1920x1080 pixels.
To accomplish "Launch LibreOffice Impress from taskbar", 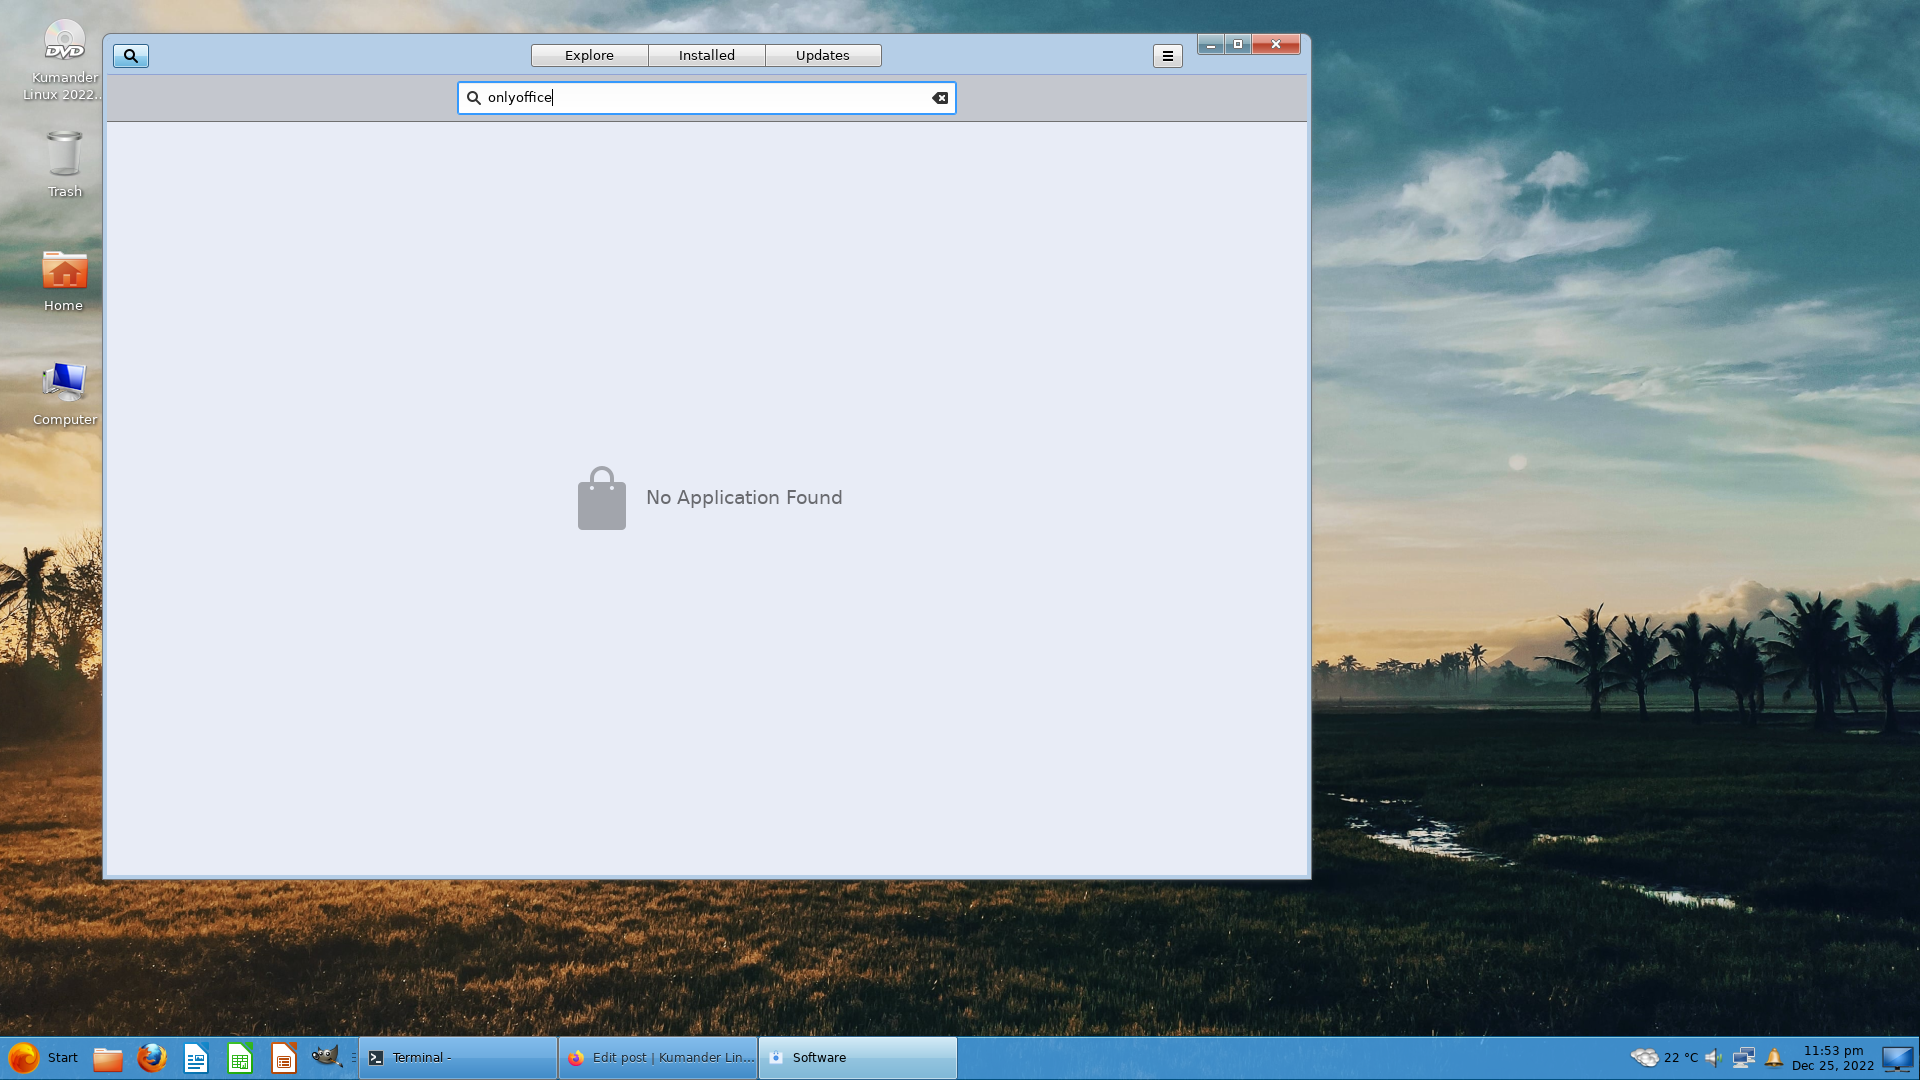I will 284,1058.
